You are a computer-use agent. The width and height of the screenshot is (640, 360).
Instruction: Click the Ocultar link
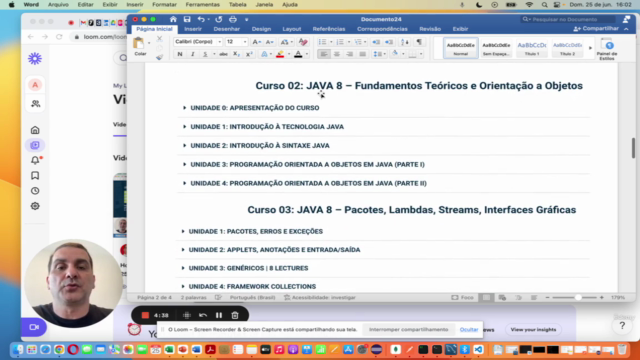(x=469, y=329)
